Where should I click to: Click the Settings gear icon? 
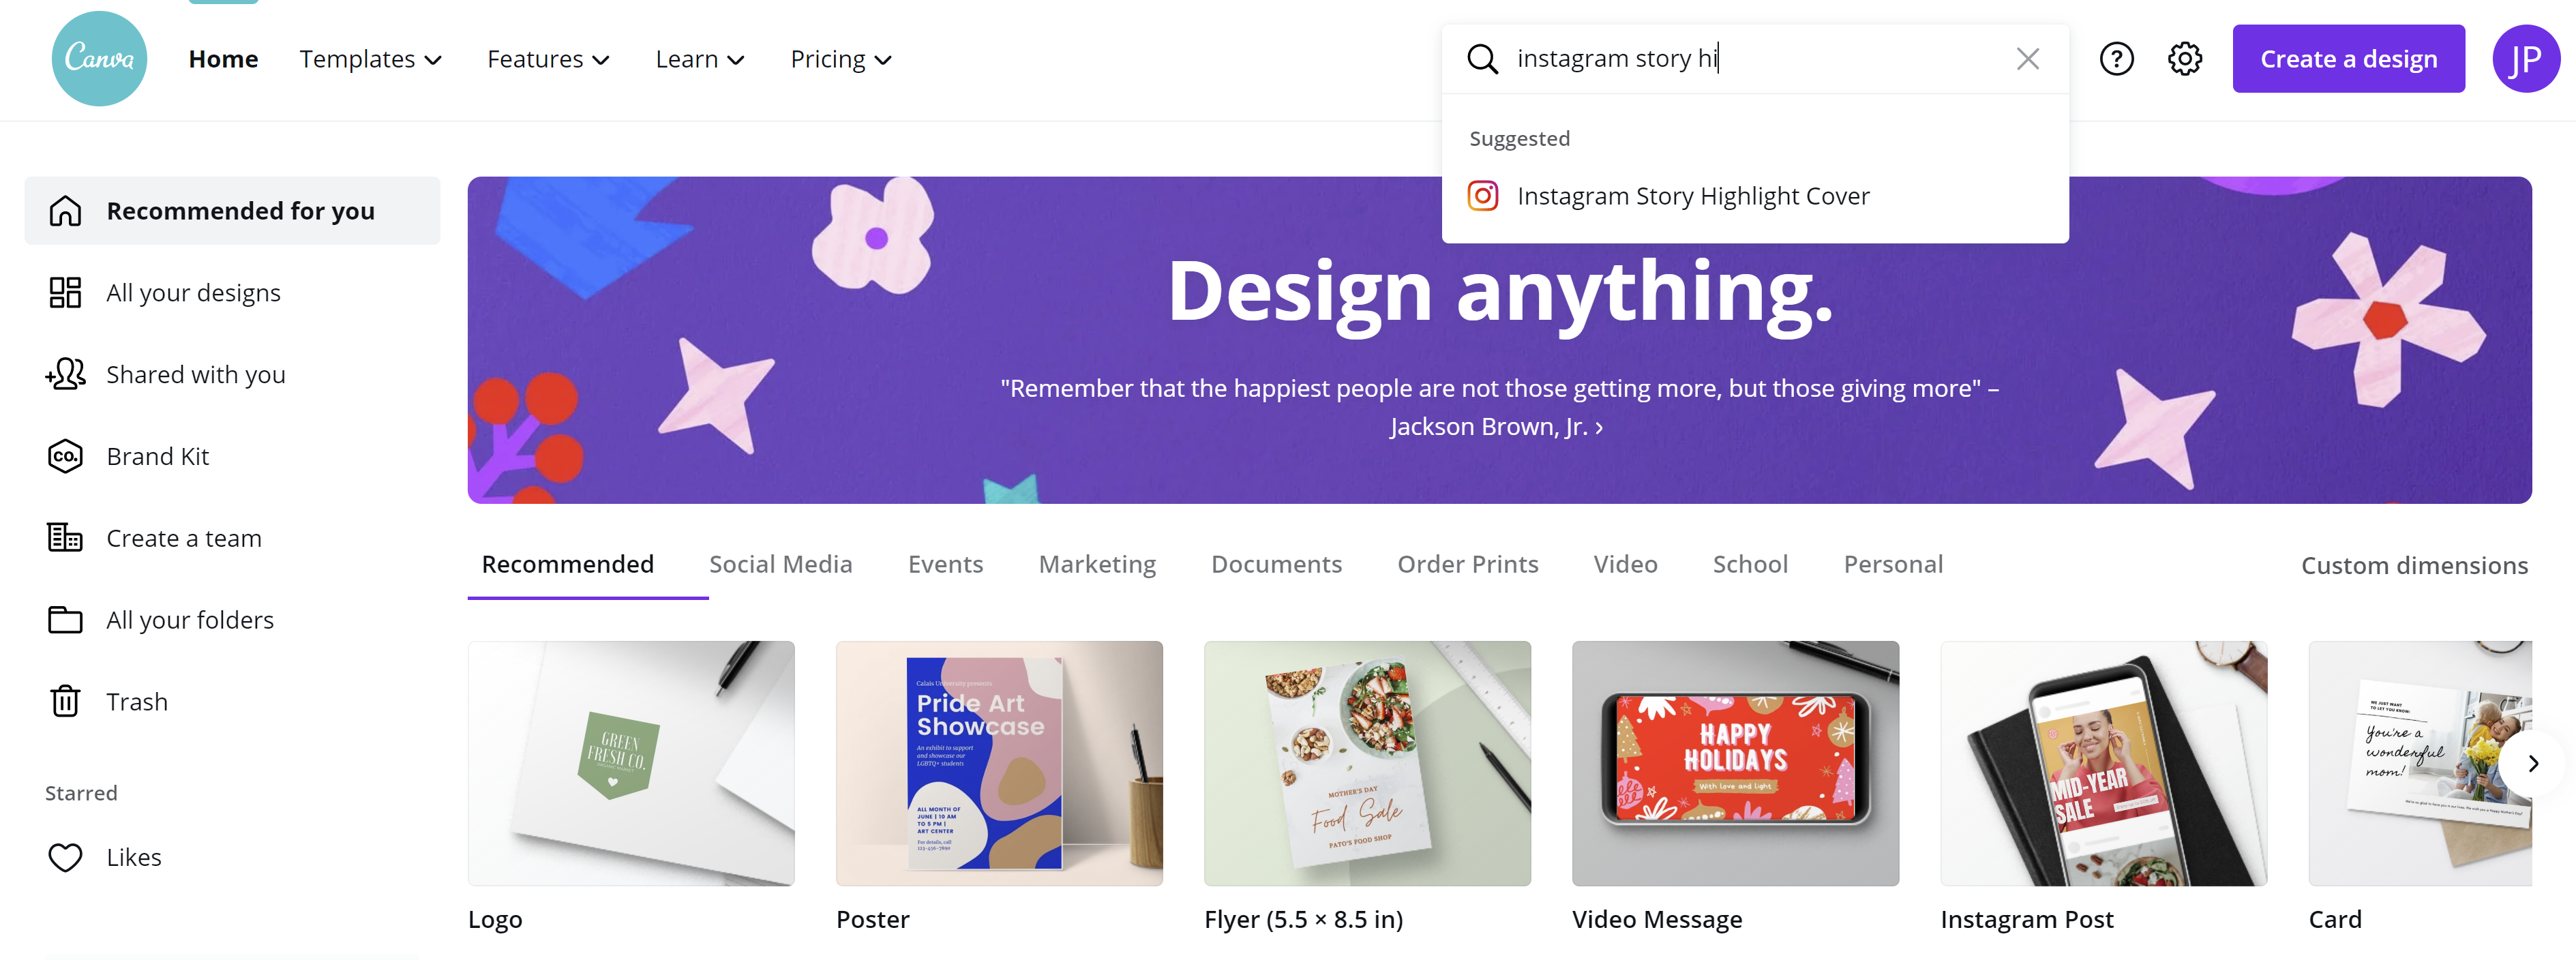pos(2185,57)
